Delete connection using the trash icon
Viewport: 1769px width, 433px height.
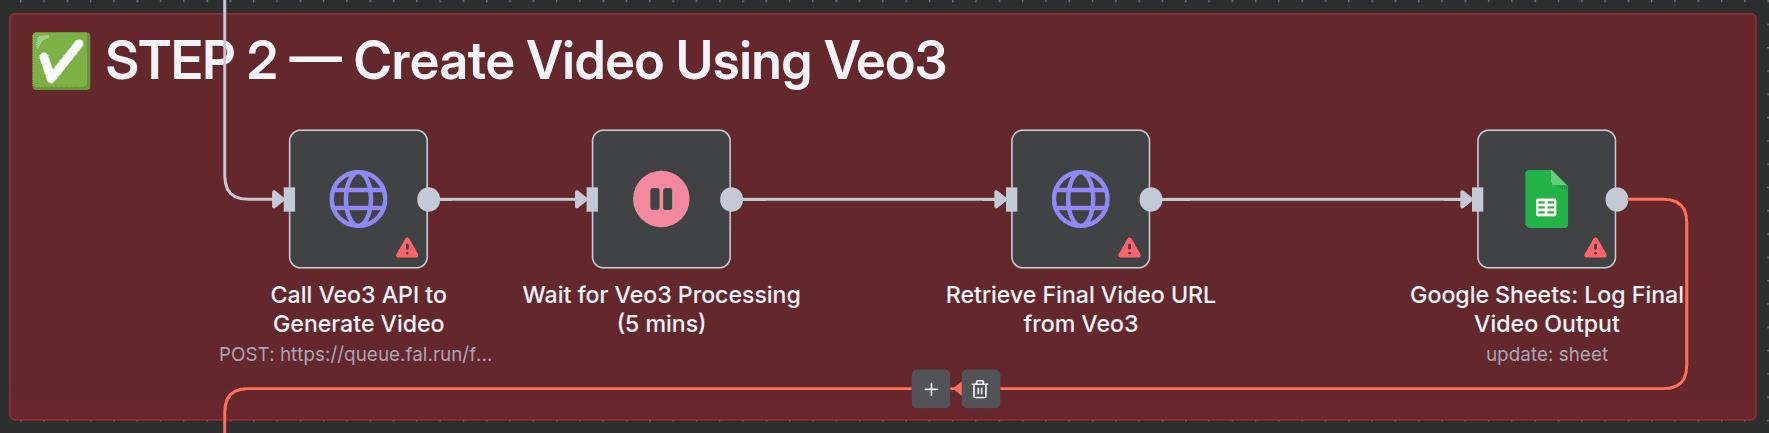pos(980,389)
